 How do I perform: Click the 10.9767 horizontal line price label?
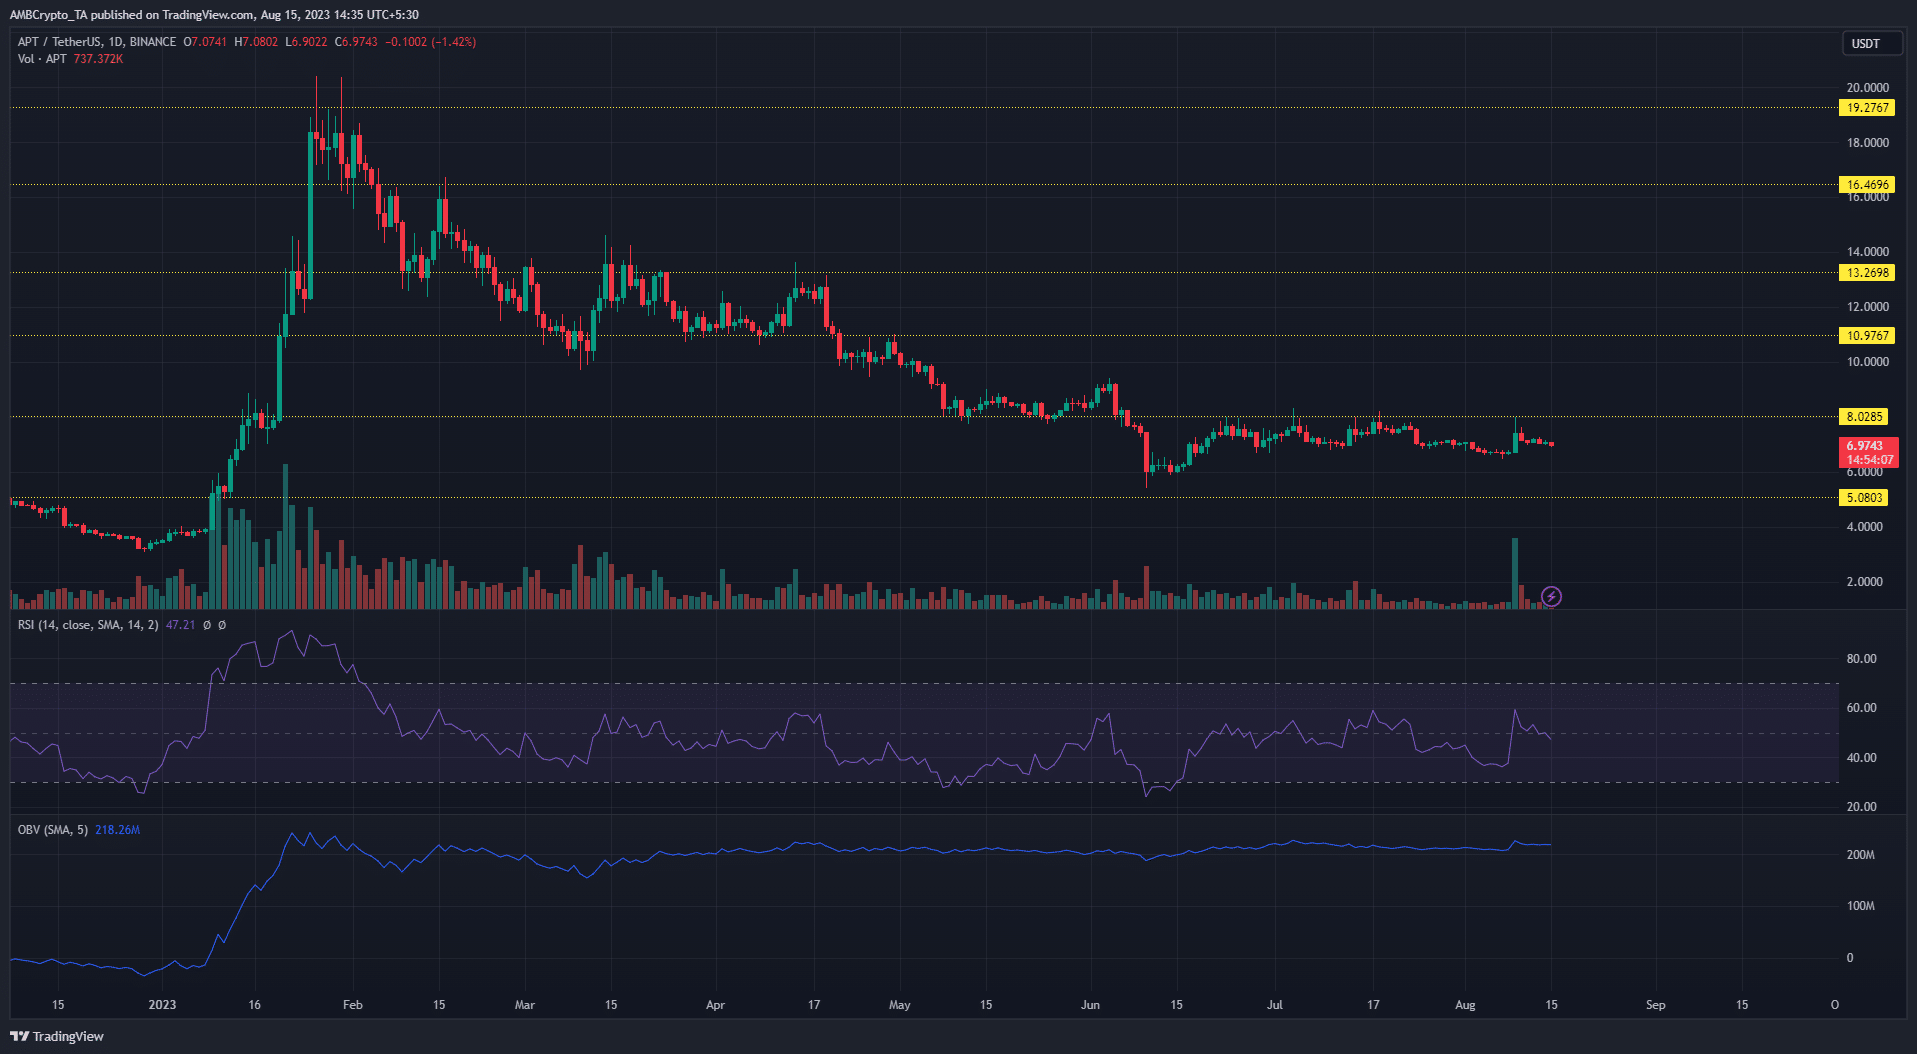tap(1867, 336)
